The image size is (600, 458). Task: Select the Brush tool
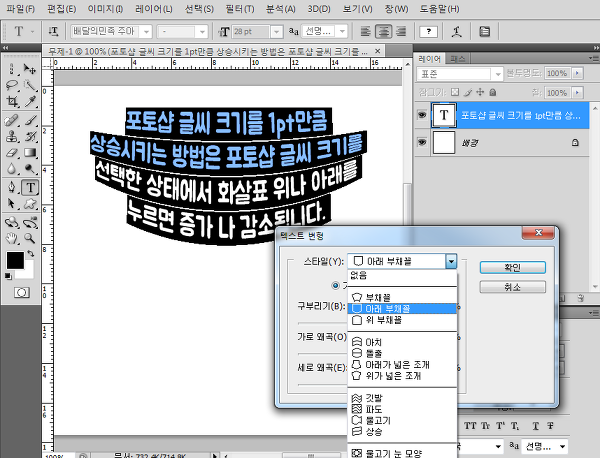click(30, 120)
